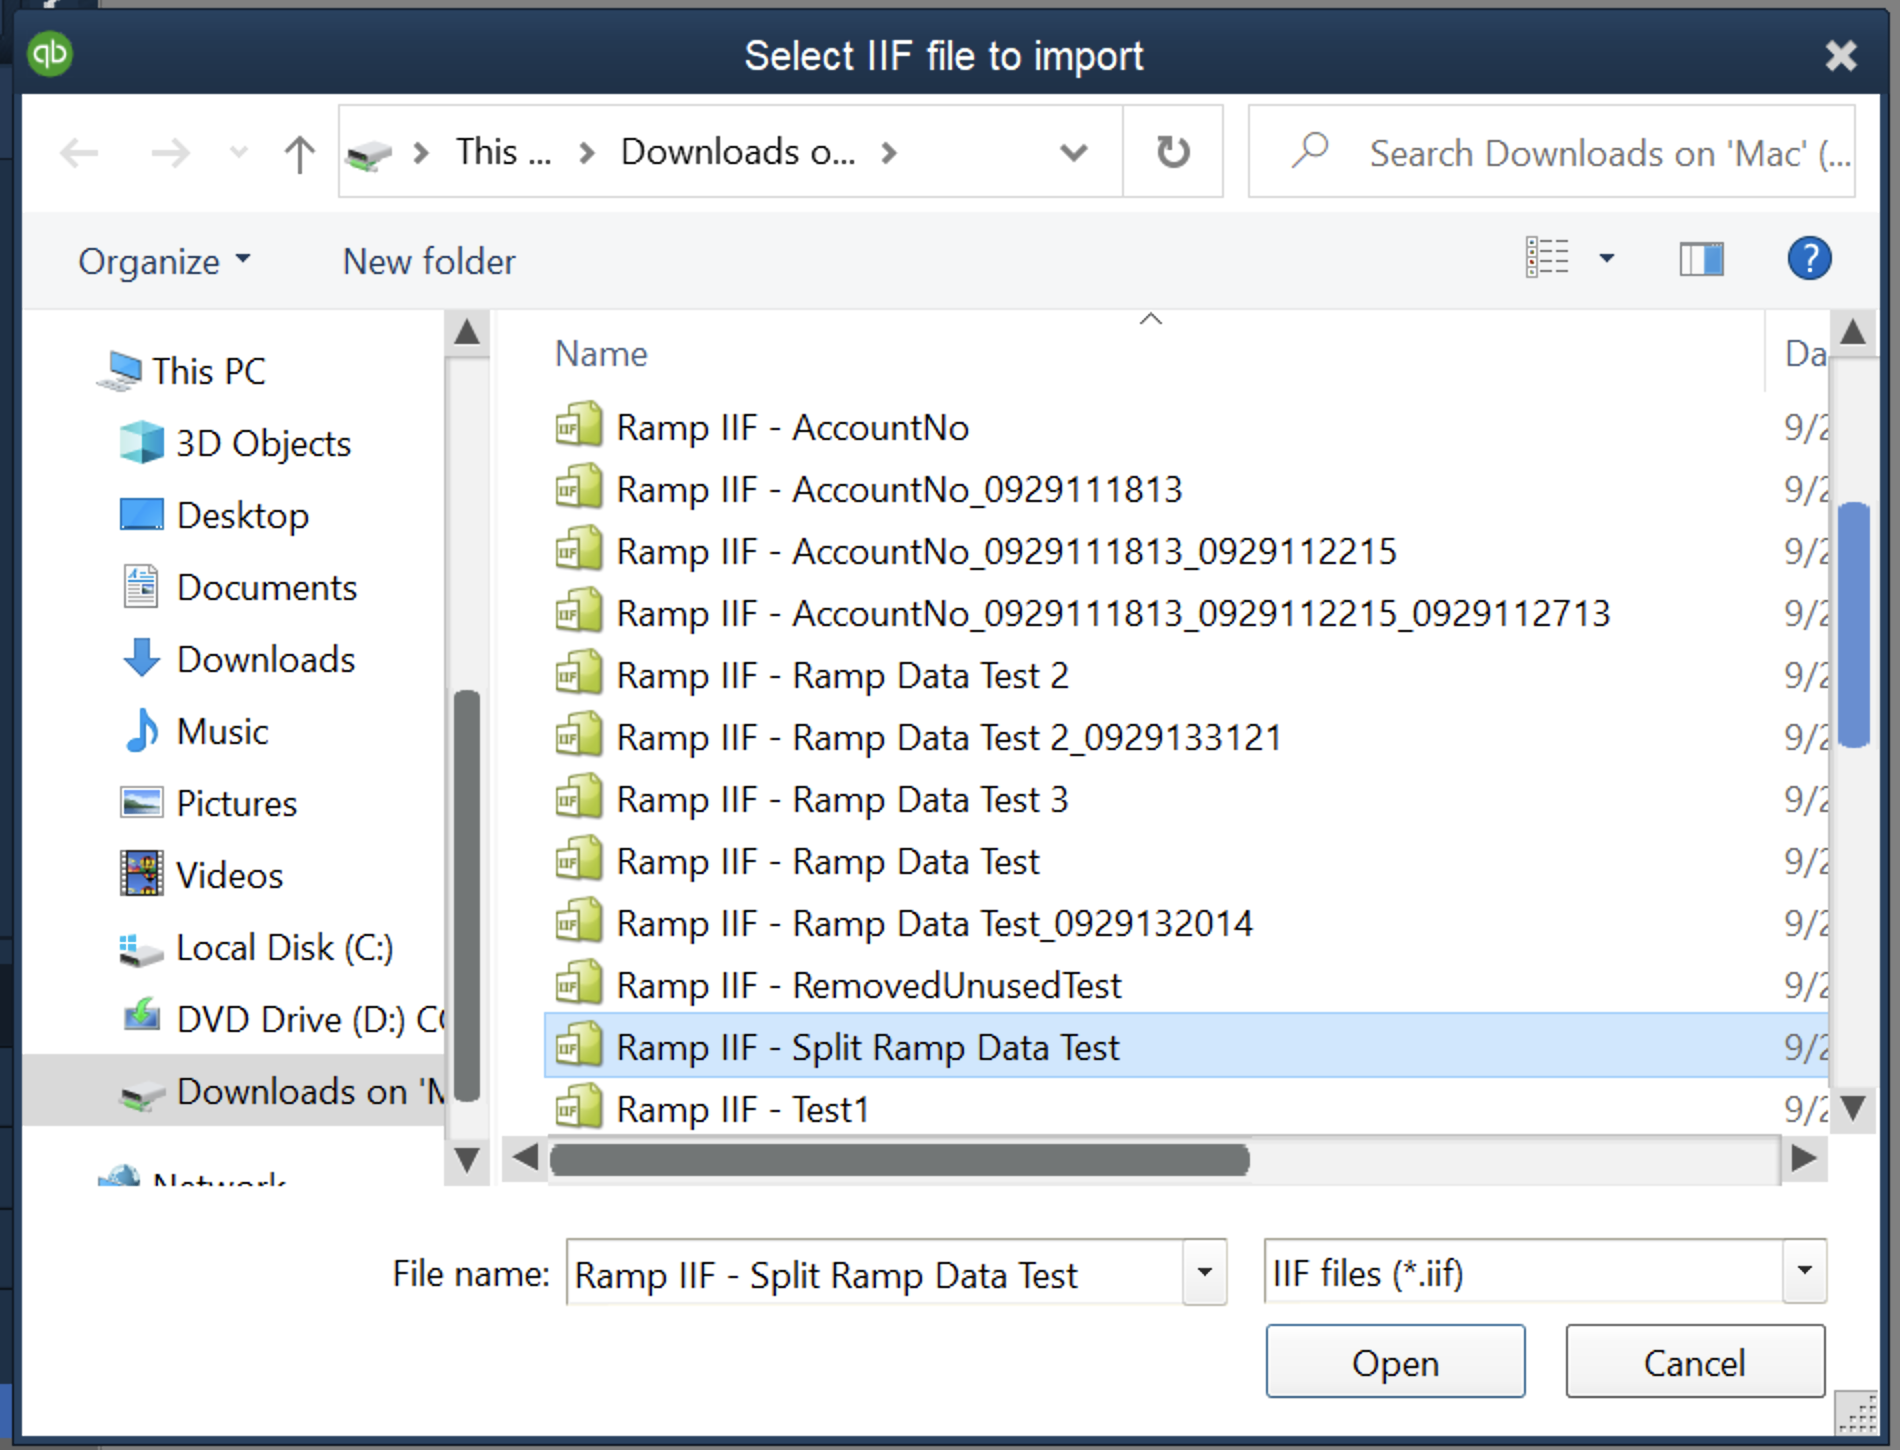Click the file list scroll down arrow
Image resolution: width=1900 pixels, height=1450 pixels.
coord(1853,1108)
